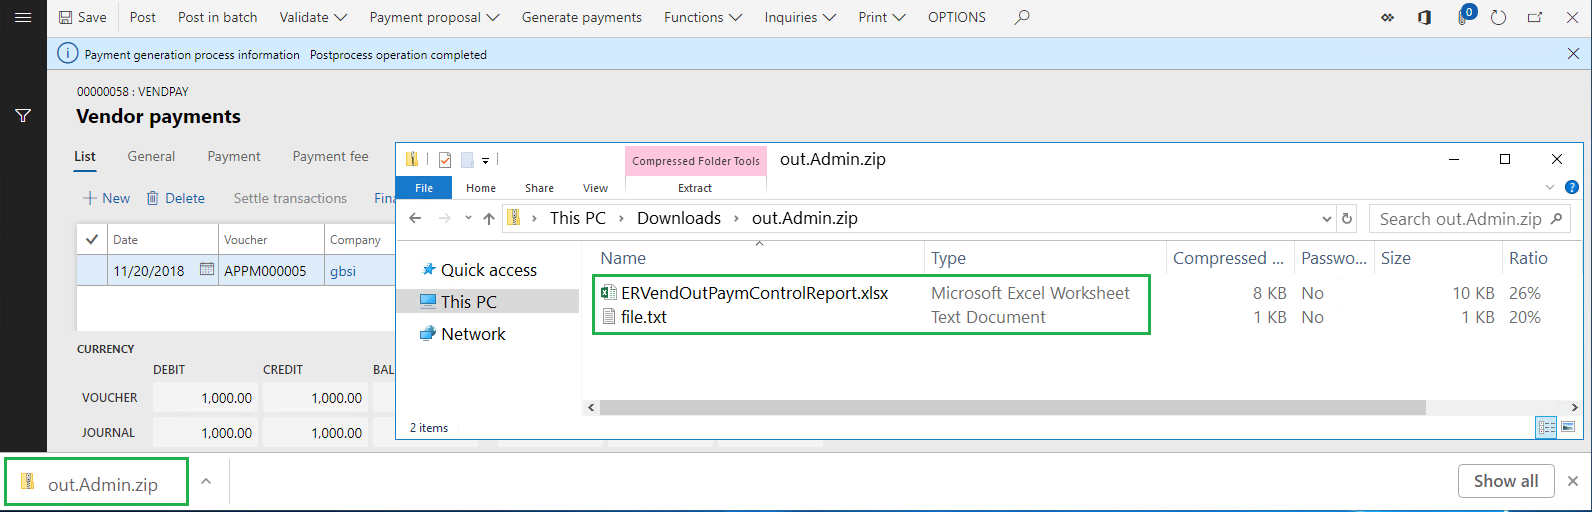Open the search magnifier in action bar
1592x512 pixels.
(x=1021, y=17)
